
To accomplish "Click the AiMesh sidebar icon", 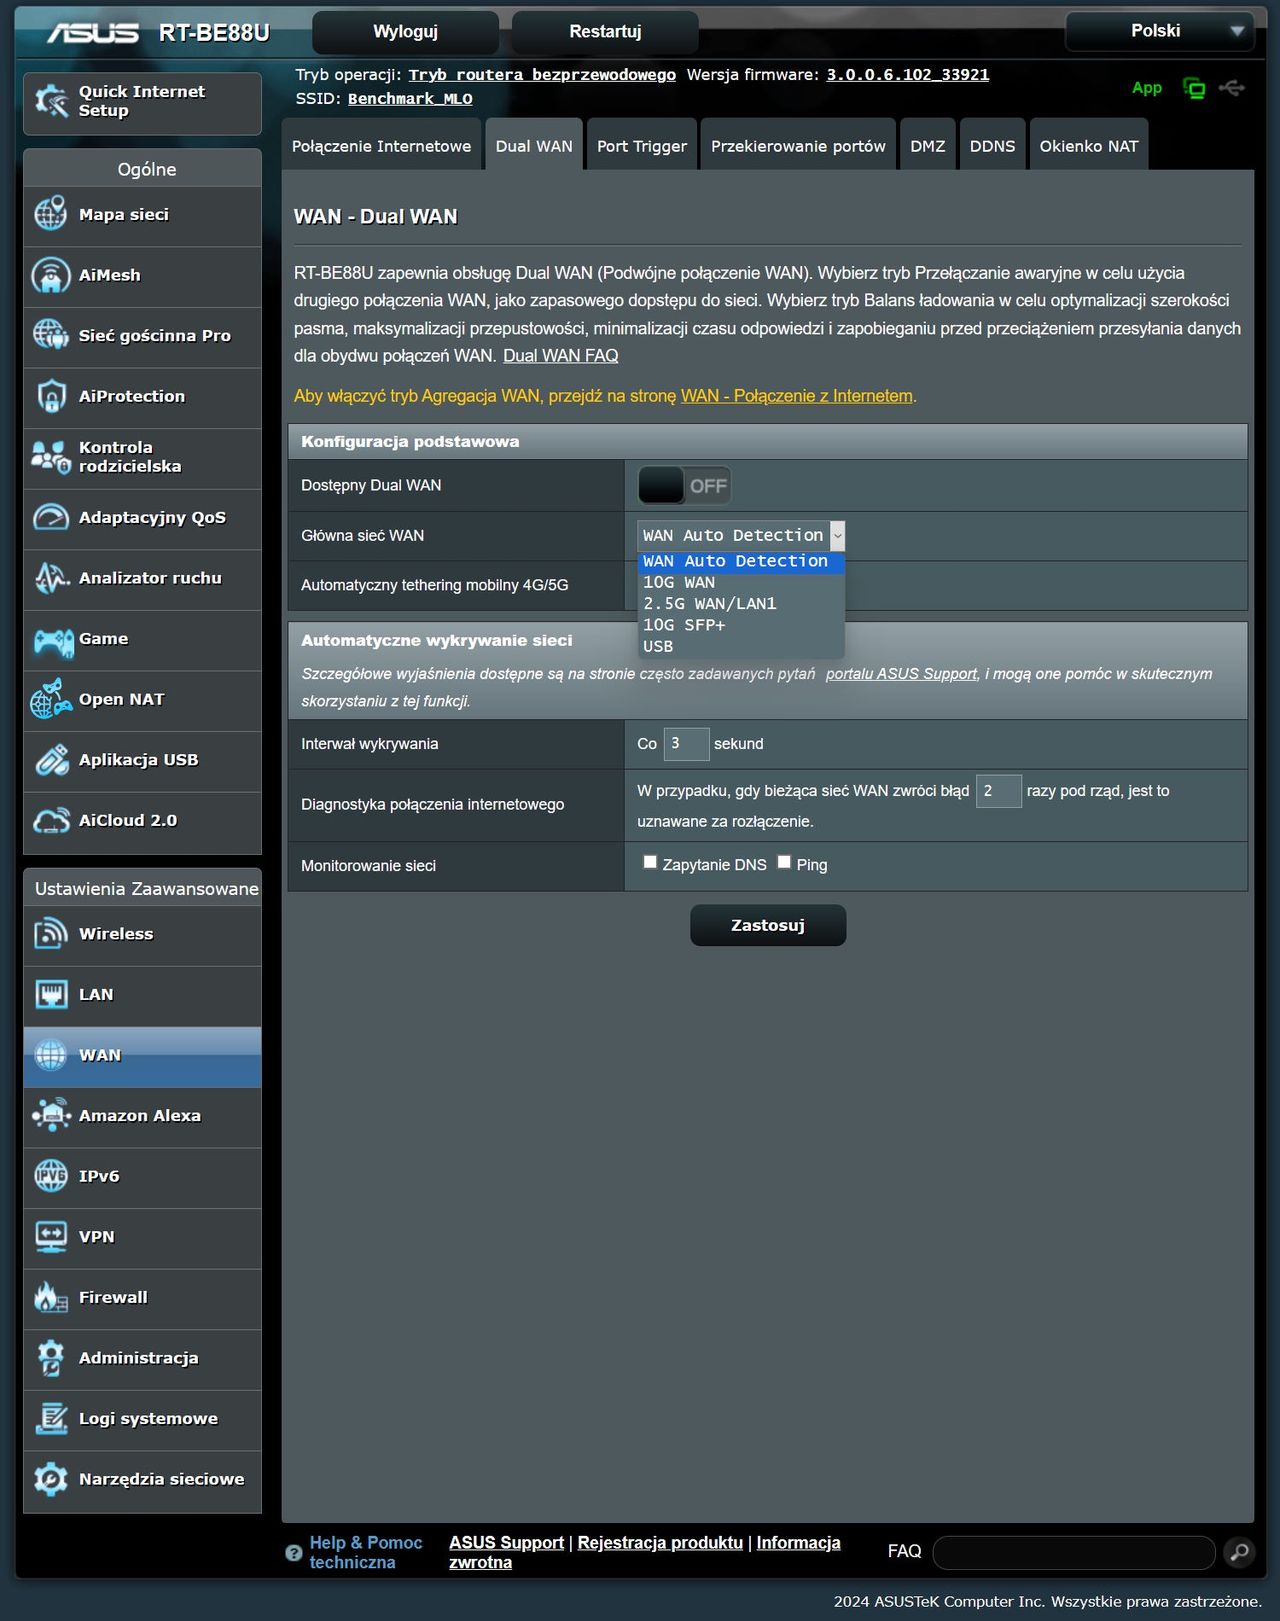I will [51, 275].
